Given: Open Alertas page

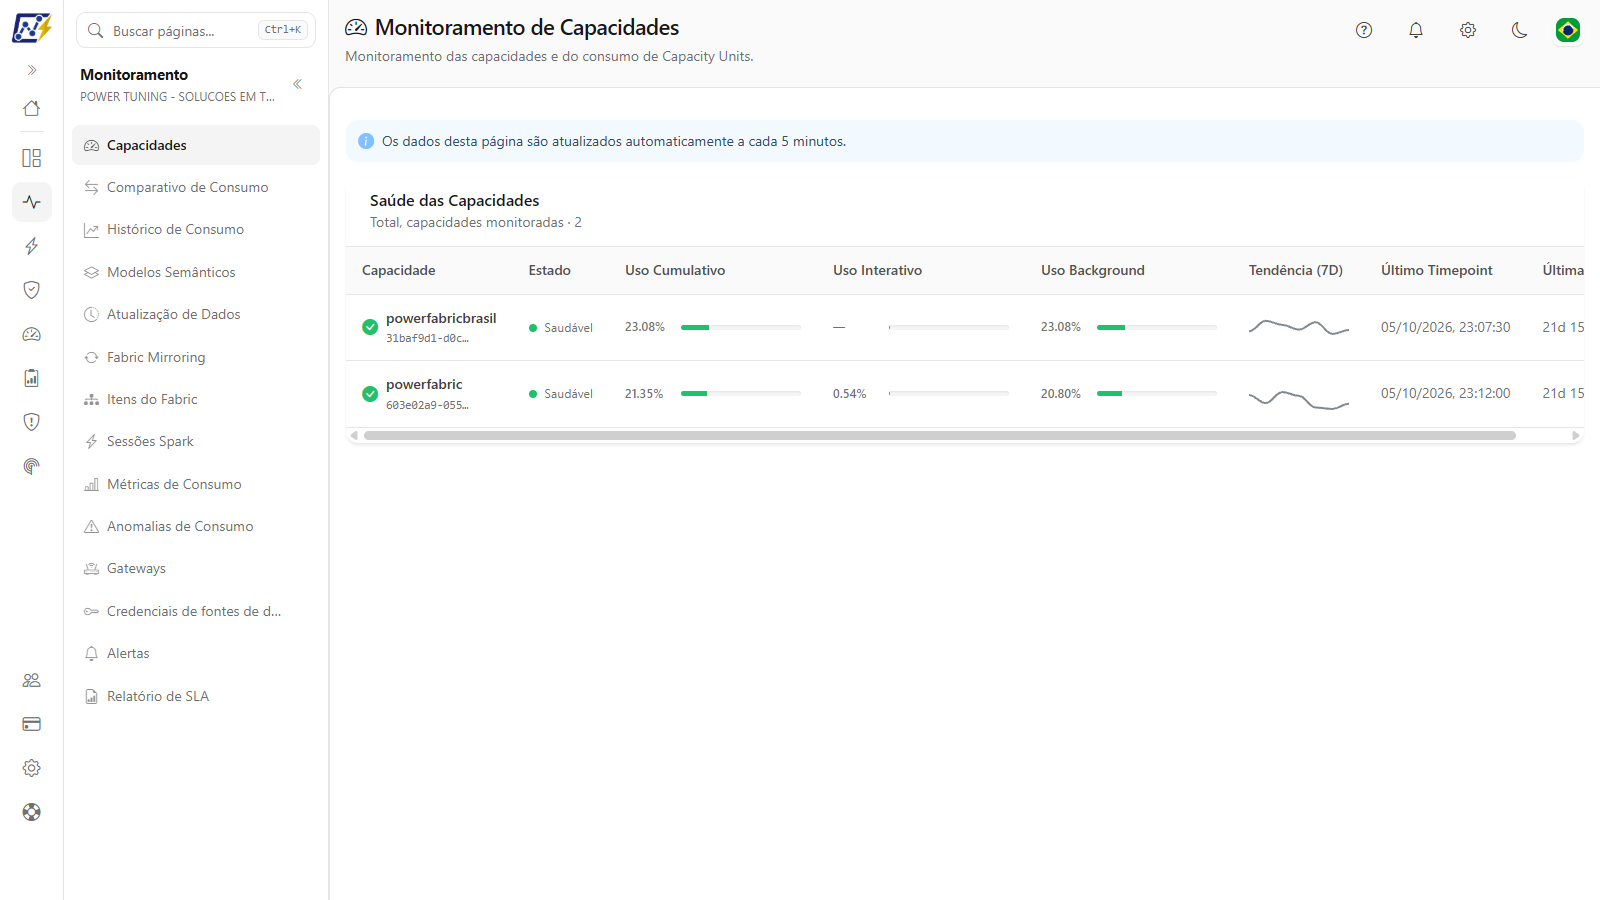Looking at the screenshot, I should (x=196, y=653).
